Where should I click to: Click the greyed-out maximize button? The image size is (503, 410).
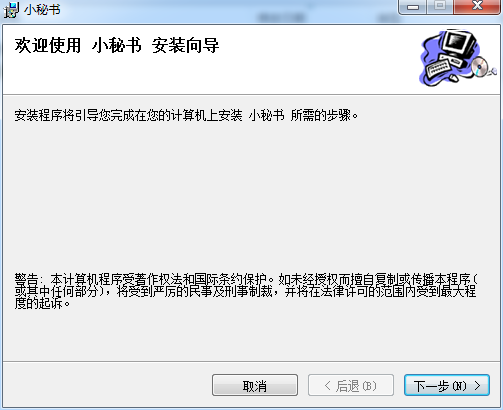(440, 6)
